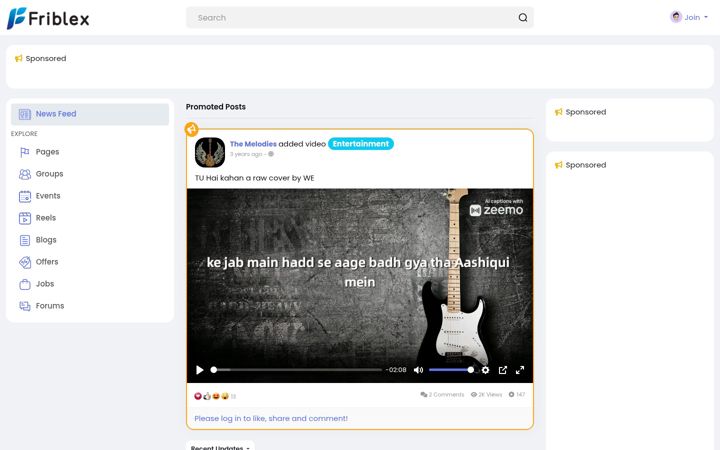Expand the Recent Updates dropdown
Viewport: 720px width, 450px height.
[220, 447]
